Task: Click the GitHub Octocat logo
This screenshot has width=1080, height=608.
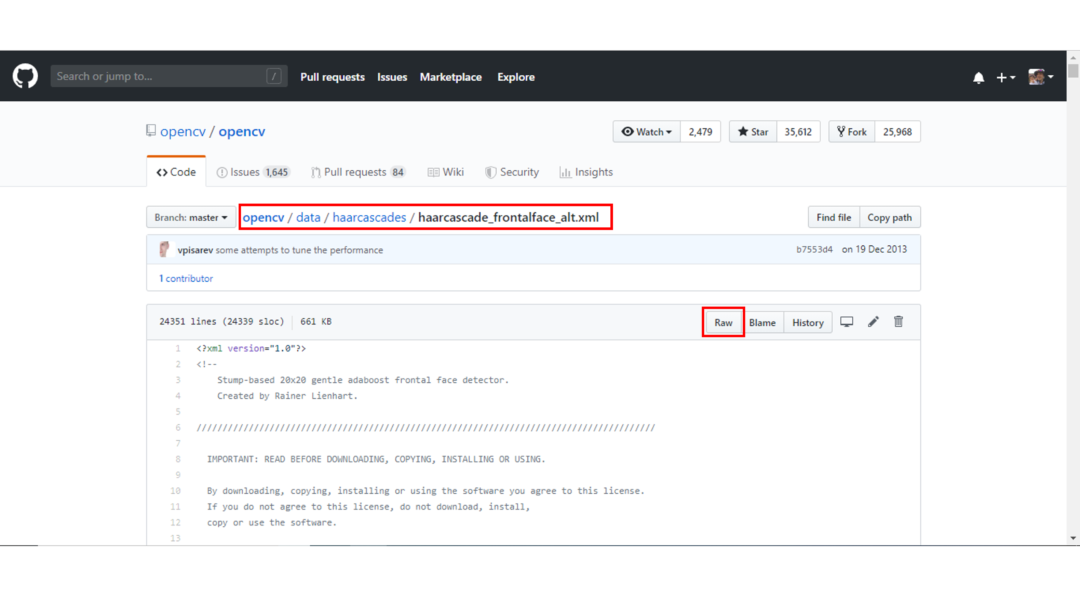Action: 25,76
